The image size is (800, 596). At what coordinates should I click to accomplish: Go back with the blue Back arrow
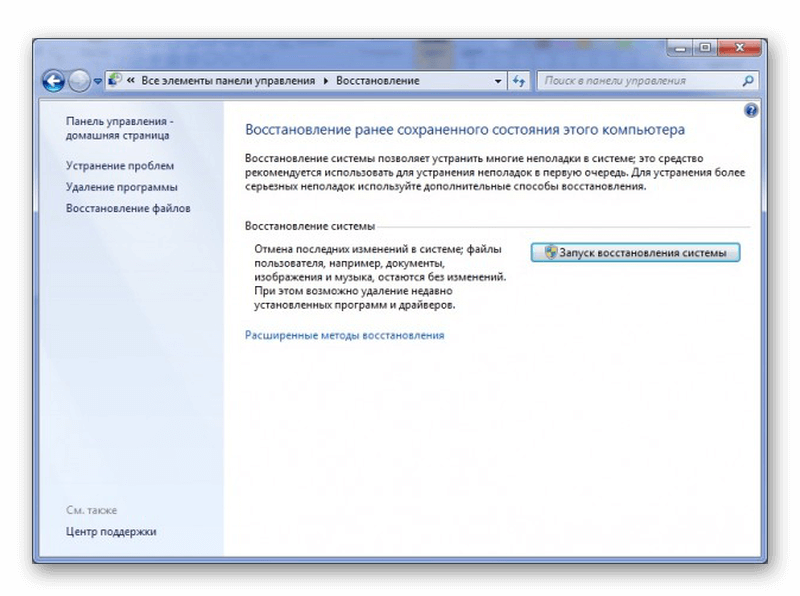tap(54, 81)
